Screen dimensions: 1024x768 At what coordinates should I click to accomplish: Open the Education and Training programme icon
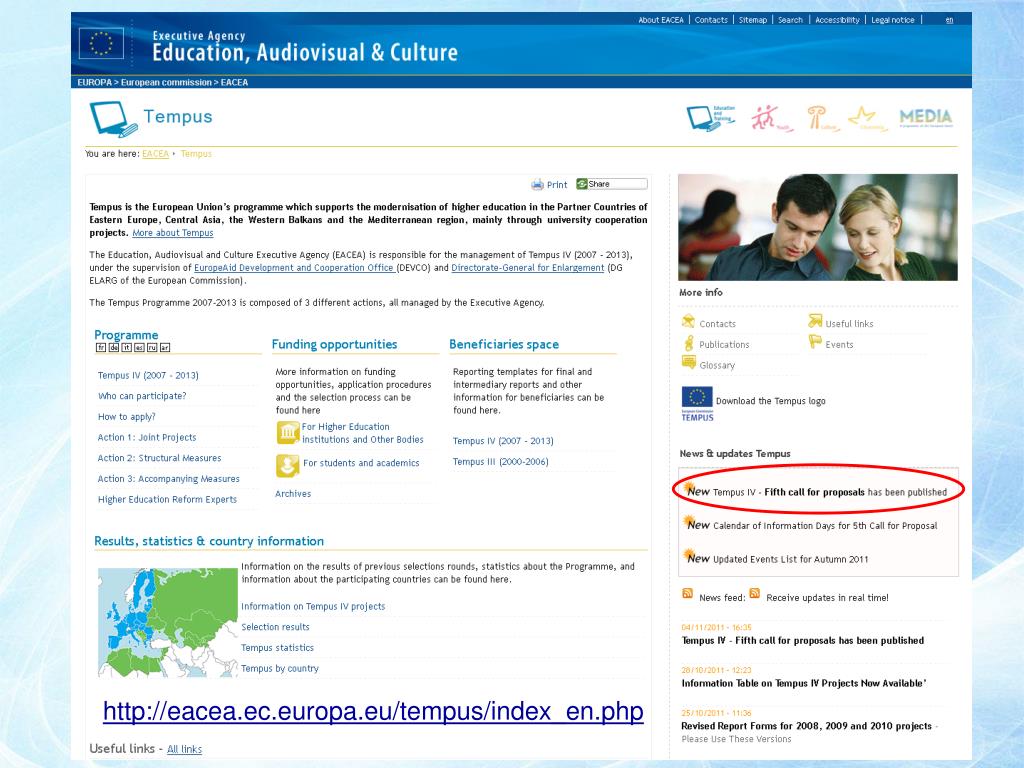point(711,118)
